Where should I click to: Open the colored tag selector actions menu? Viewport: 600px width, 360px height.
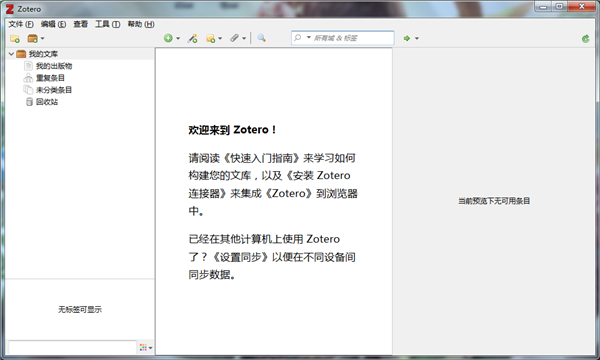click(x=146, y=347)
